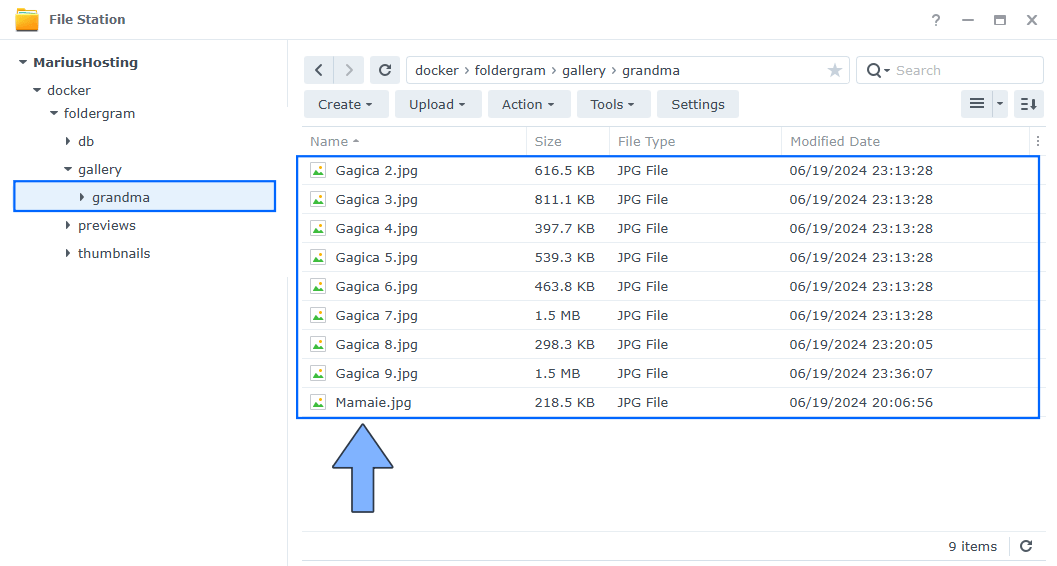Click the 463.8 KB size cell
1057x566 pixels.
564,286
